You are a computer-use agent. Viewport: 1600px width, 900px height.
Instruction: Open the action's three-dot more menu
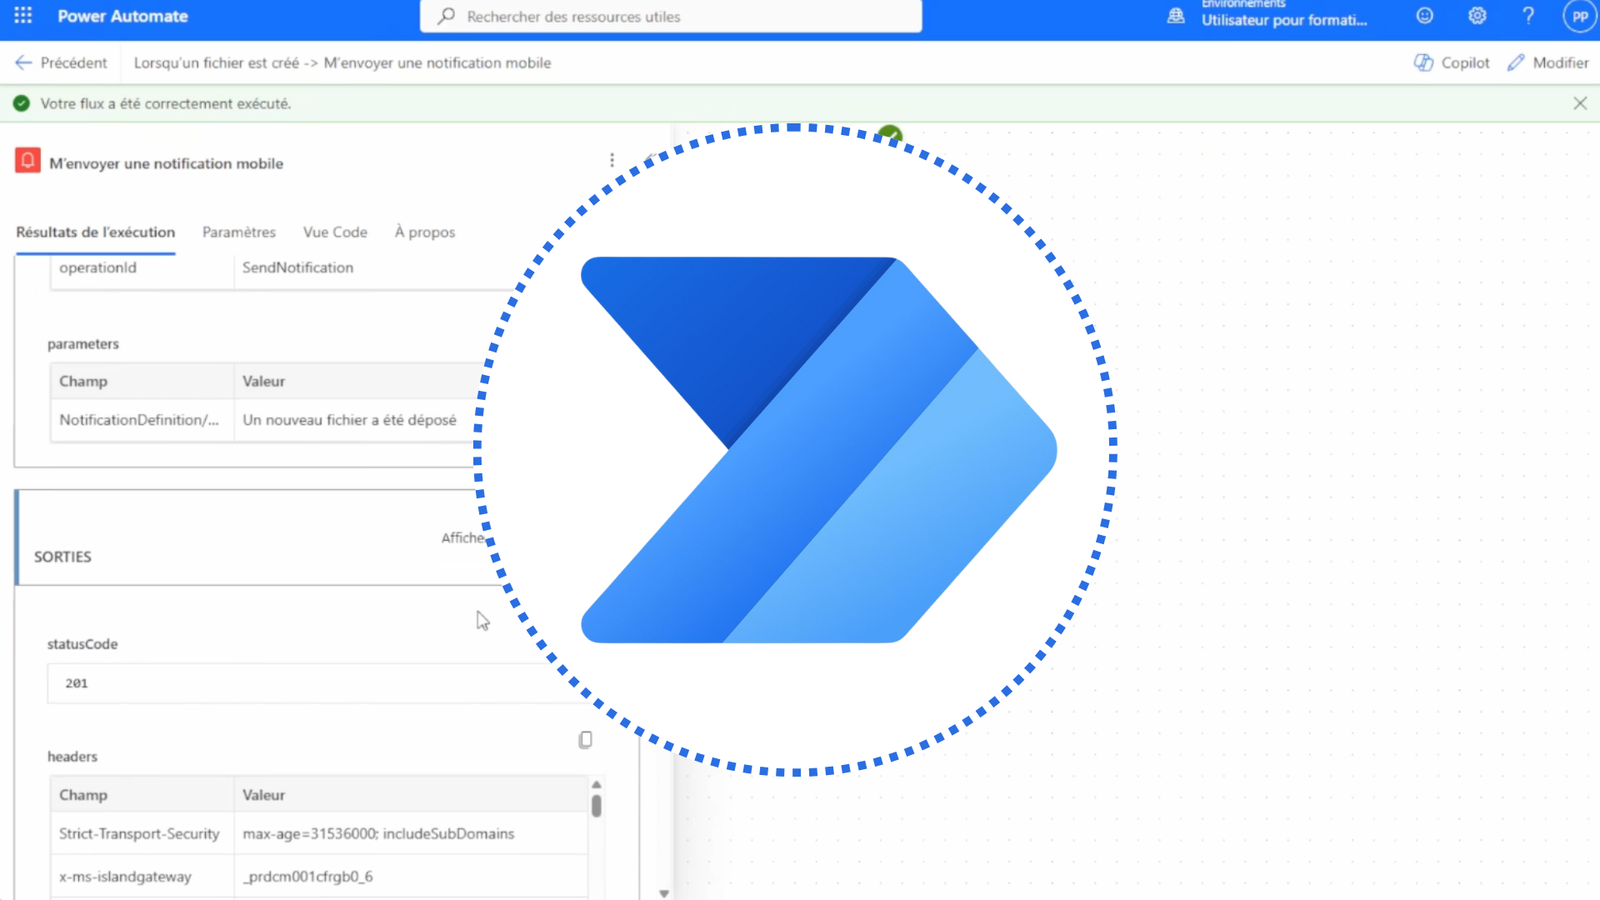[x=612, y=160]
